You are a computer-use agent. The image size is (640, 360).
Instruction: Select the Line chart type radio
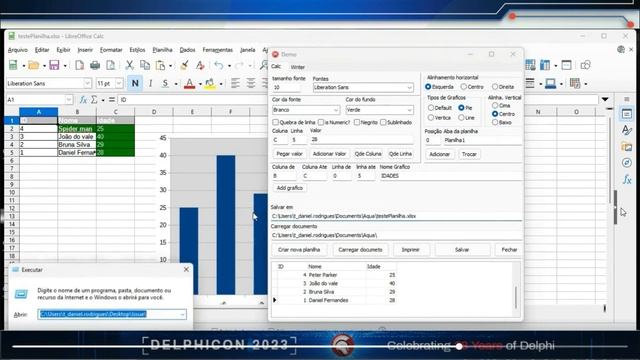461,118
